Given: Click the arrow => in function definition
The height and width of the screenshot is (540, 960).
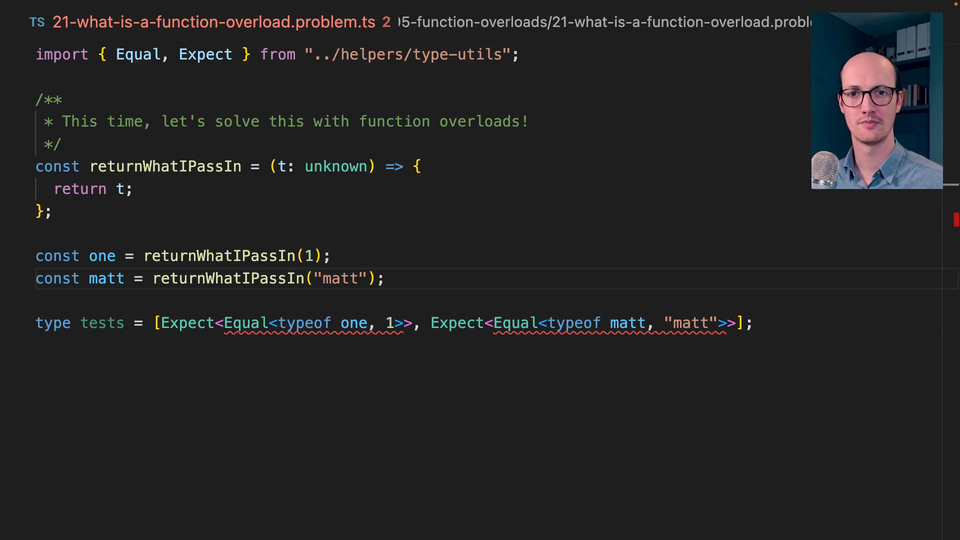Looking at the screenshot, I should pos(394,166).
